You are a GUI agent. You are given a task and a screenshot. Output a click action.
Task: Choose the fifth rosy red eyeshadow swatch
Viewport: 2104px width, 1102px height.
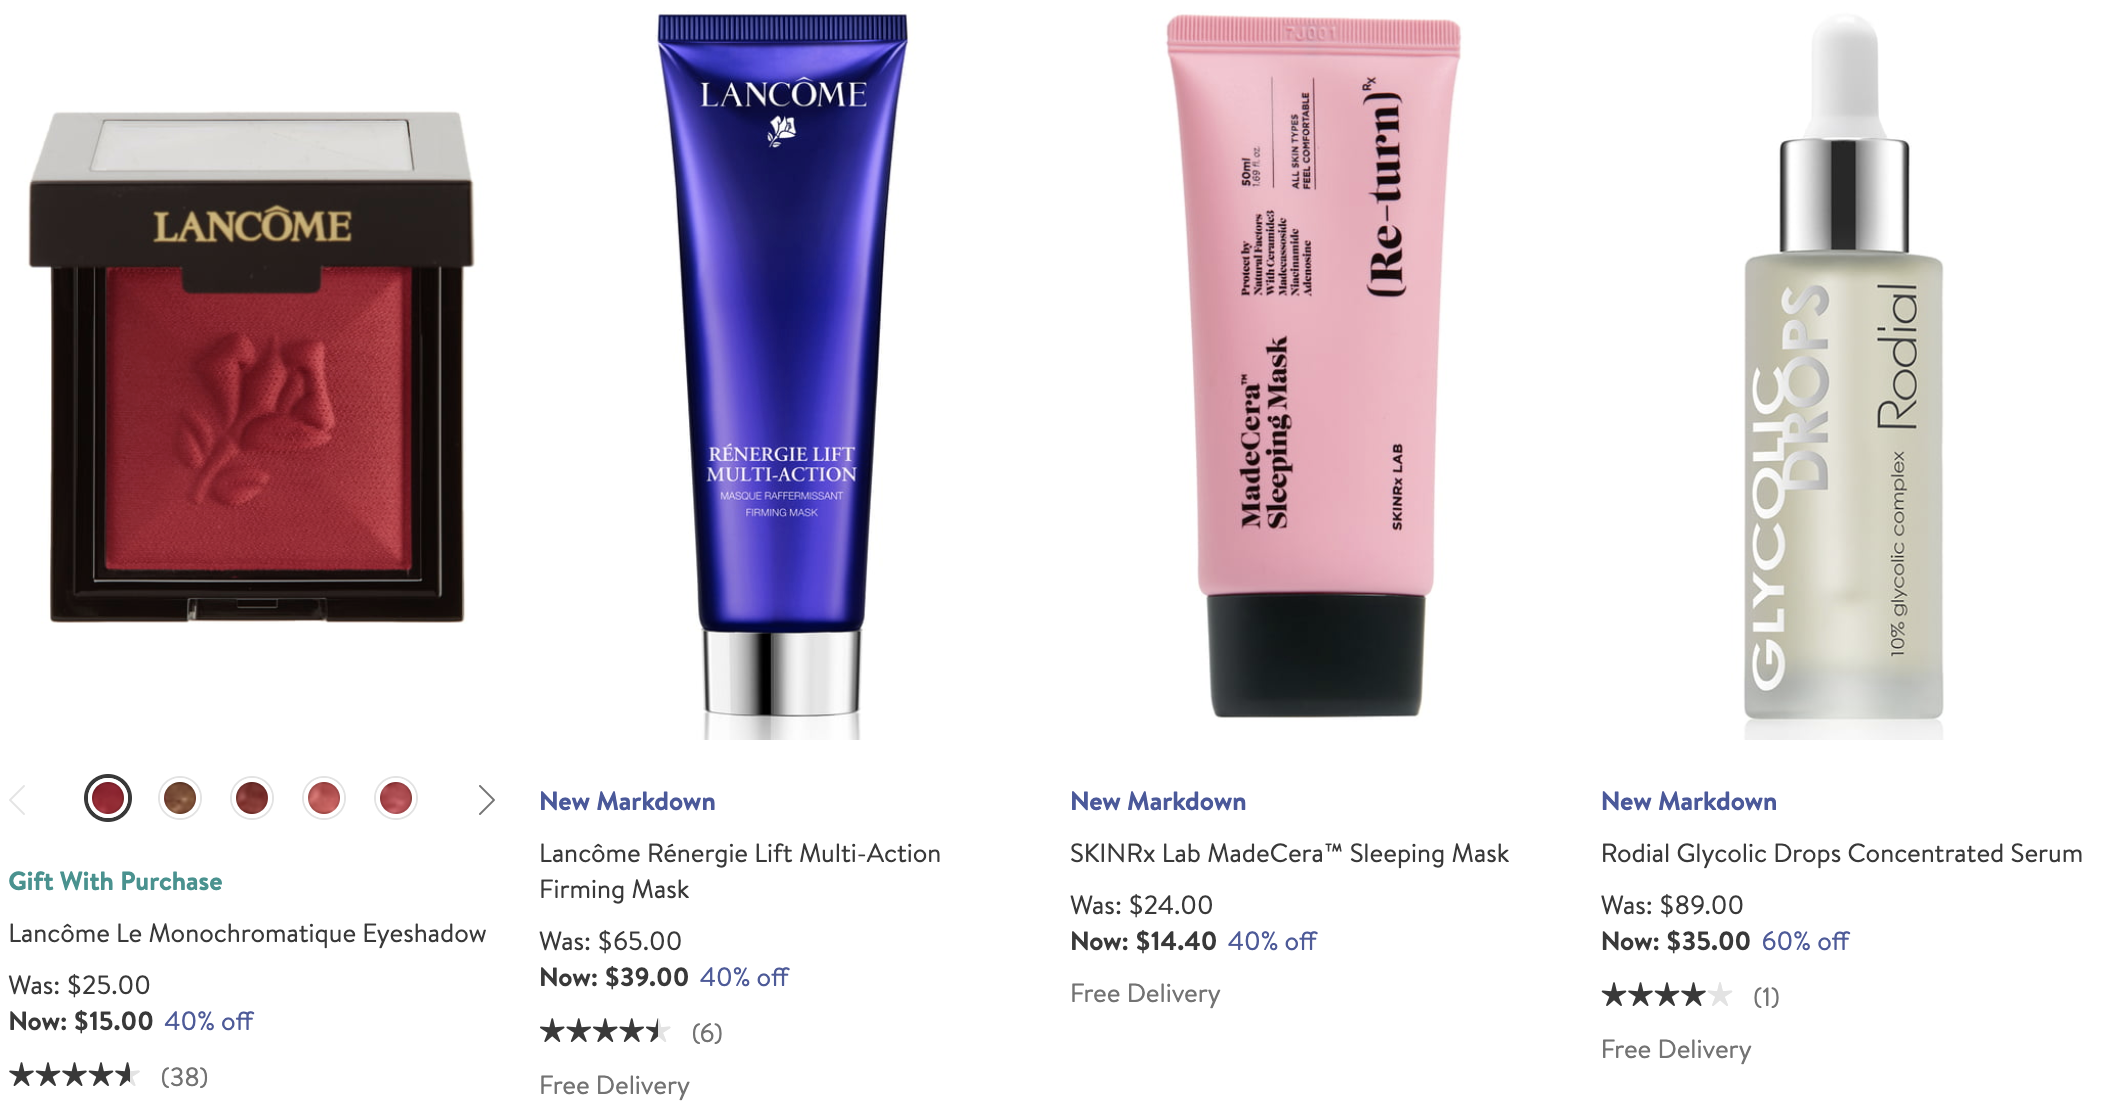pyautogui.click(x=396, y=798)
